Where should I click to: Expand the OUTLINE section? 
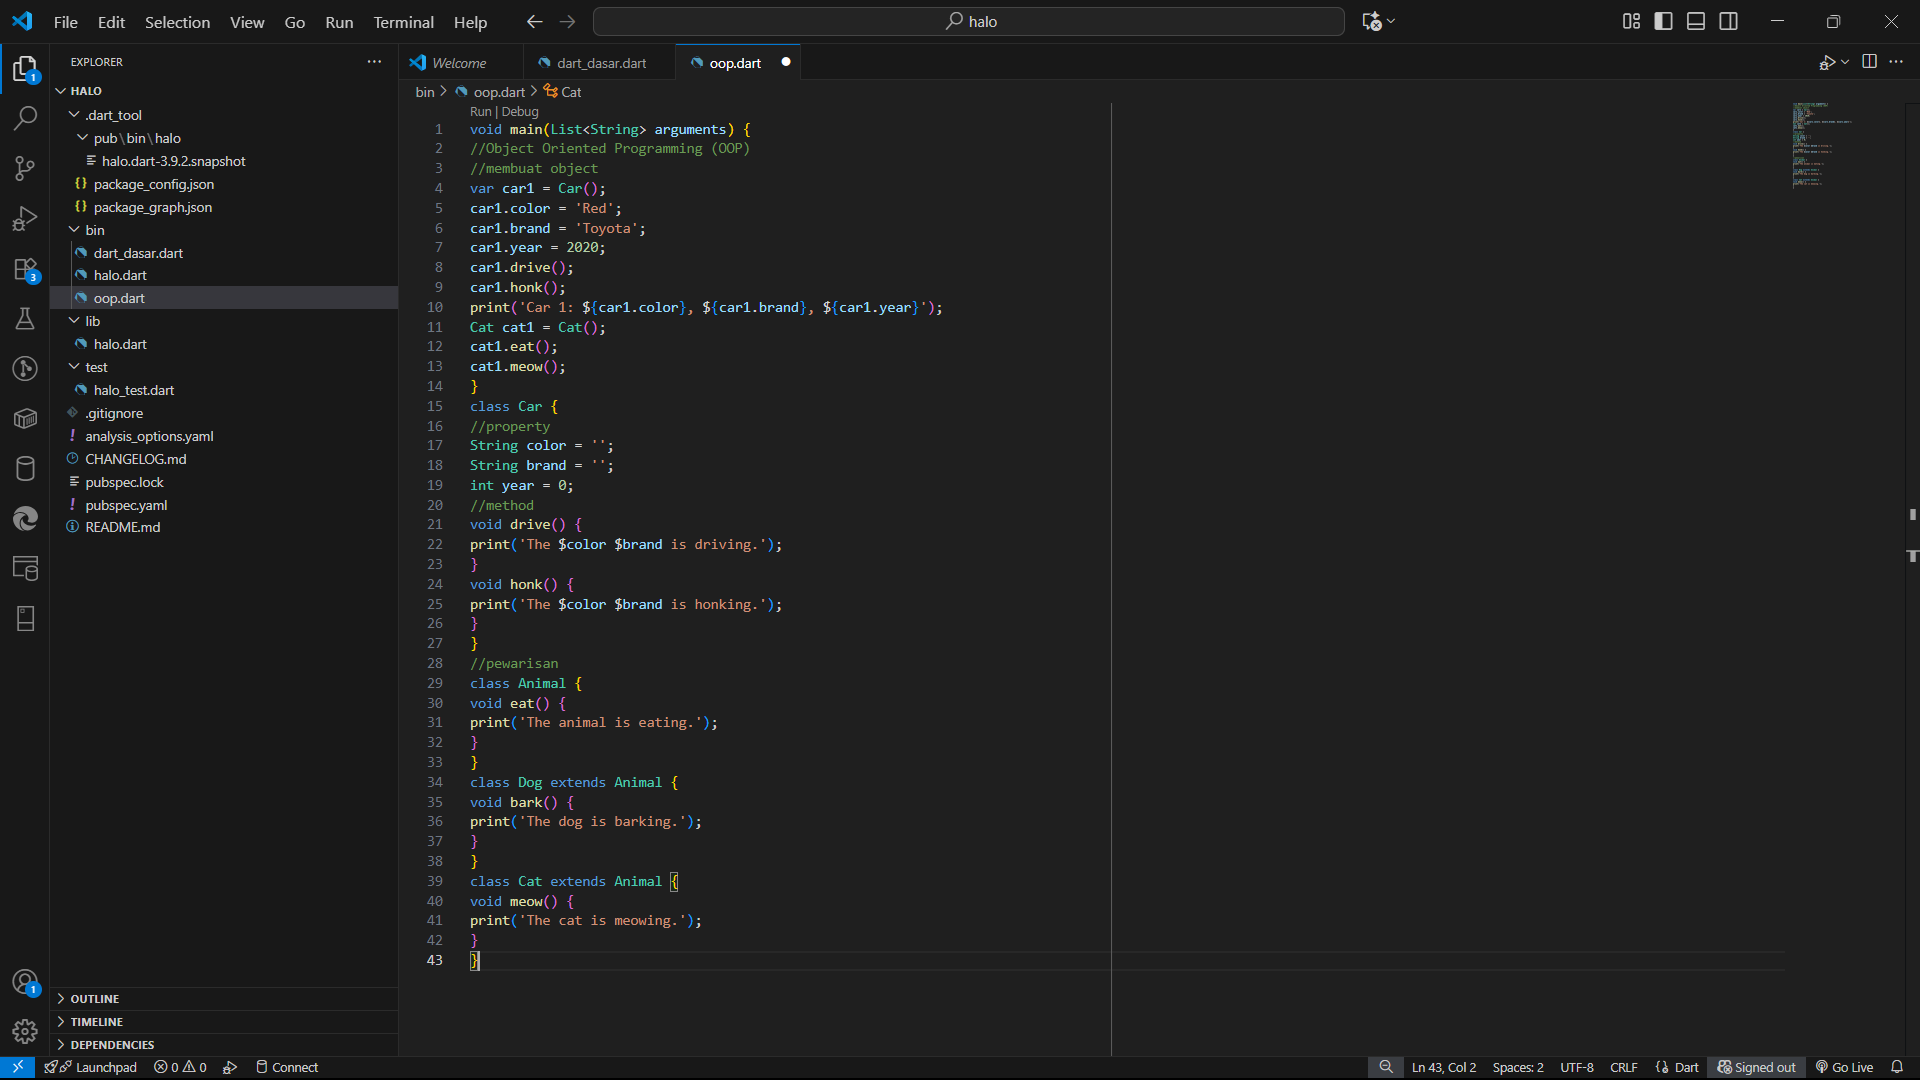coord(95,999)
